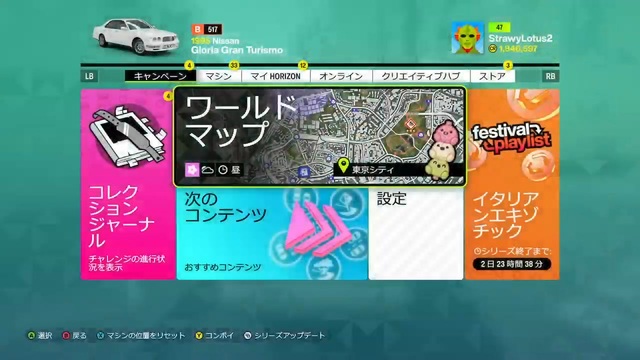Open the 設定 tile

pos(416,234)
